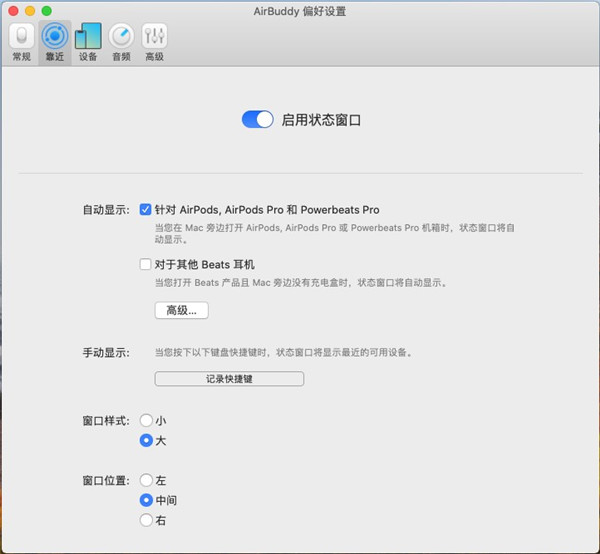Close the AirBuddy preferences window
The height and width of the screenshot is (554, 600).
click(13, 11)
